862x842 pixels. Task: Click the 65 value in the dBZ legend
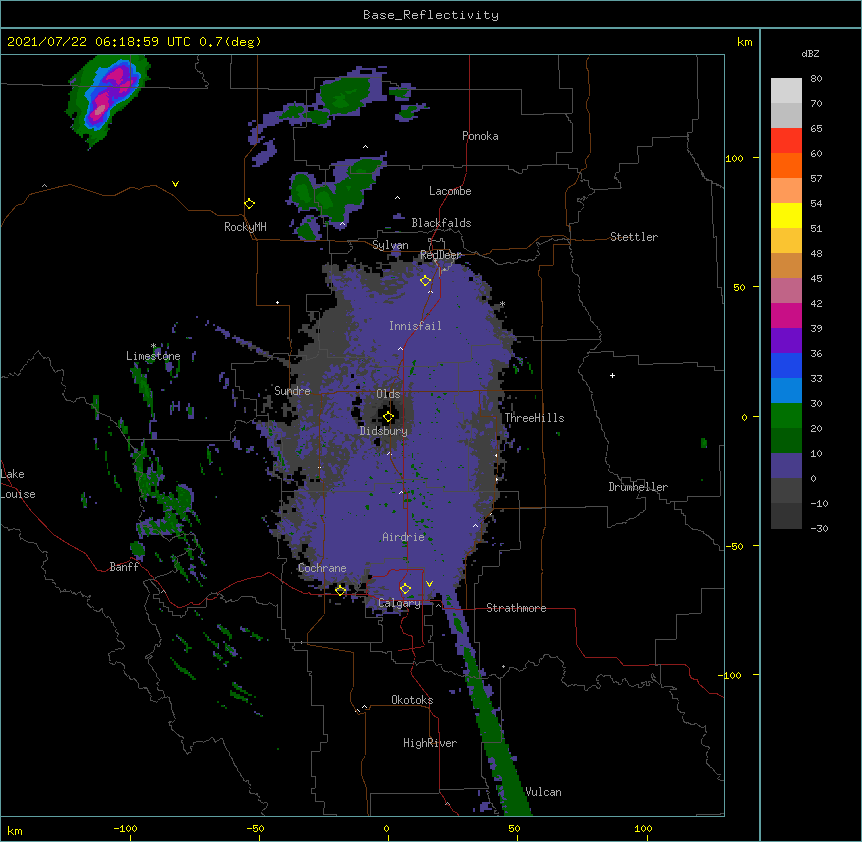coord(816,129)
